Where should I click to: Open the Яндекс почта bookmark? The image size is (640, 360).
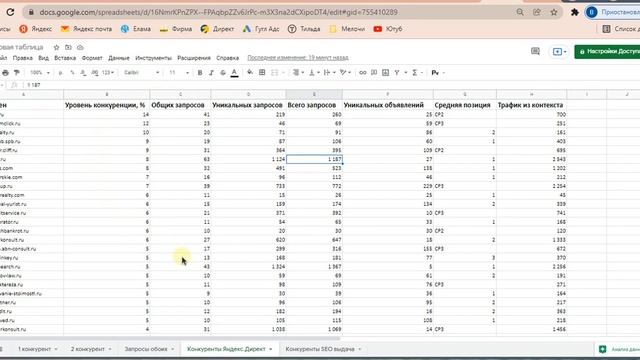86,29
